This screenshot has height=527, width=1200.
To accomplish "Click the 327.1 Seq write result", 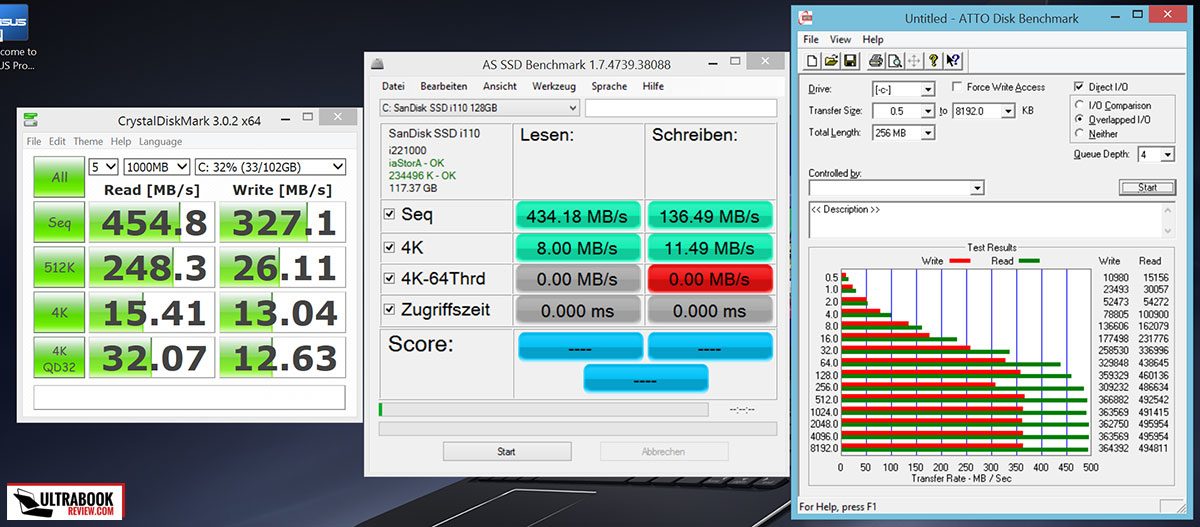I will pyautogui.click(x=283, y=223).
